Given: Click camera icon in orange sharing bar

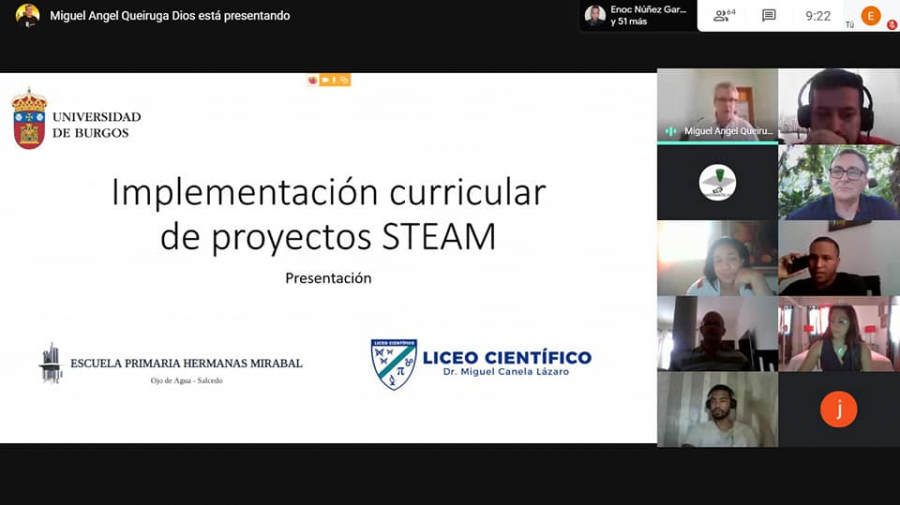Looking at the screenshot, I should click(325, 80).
